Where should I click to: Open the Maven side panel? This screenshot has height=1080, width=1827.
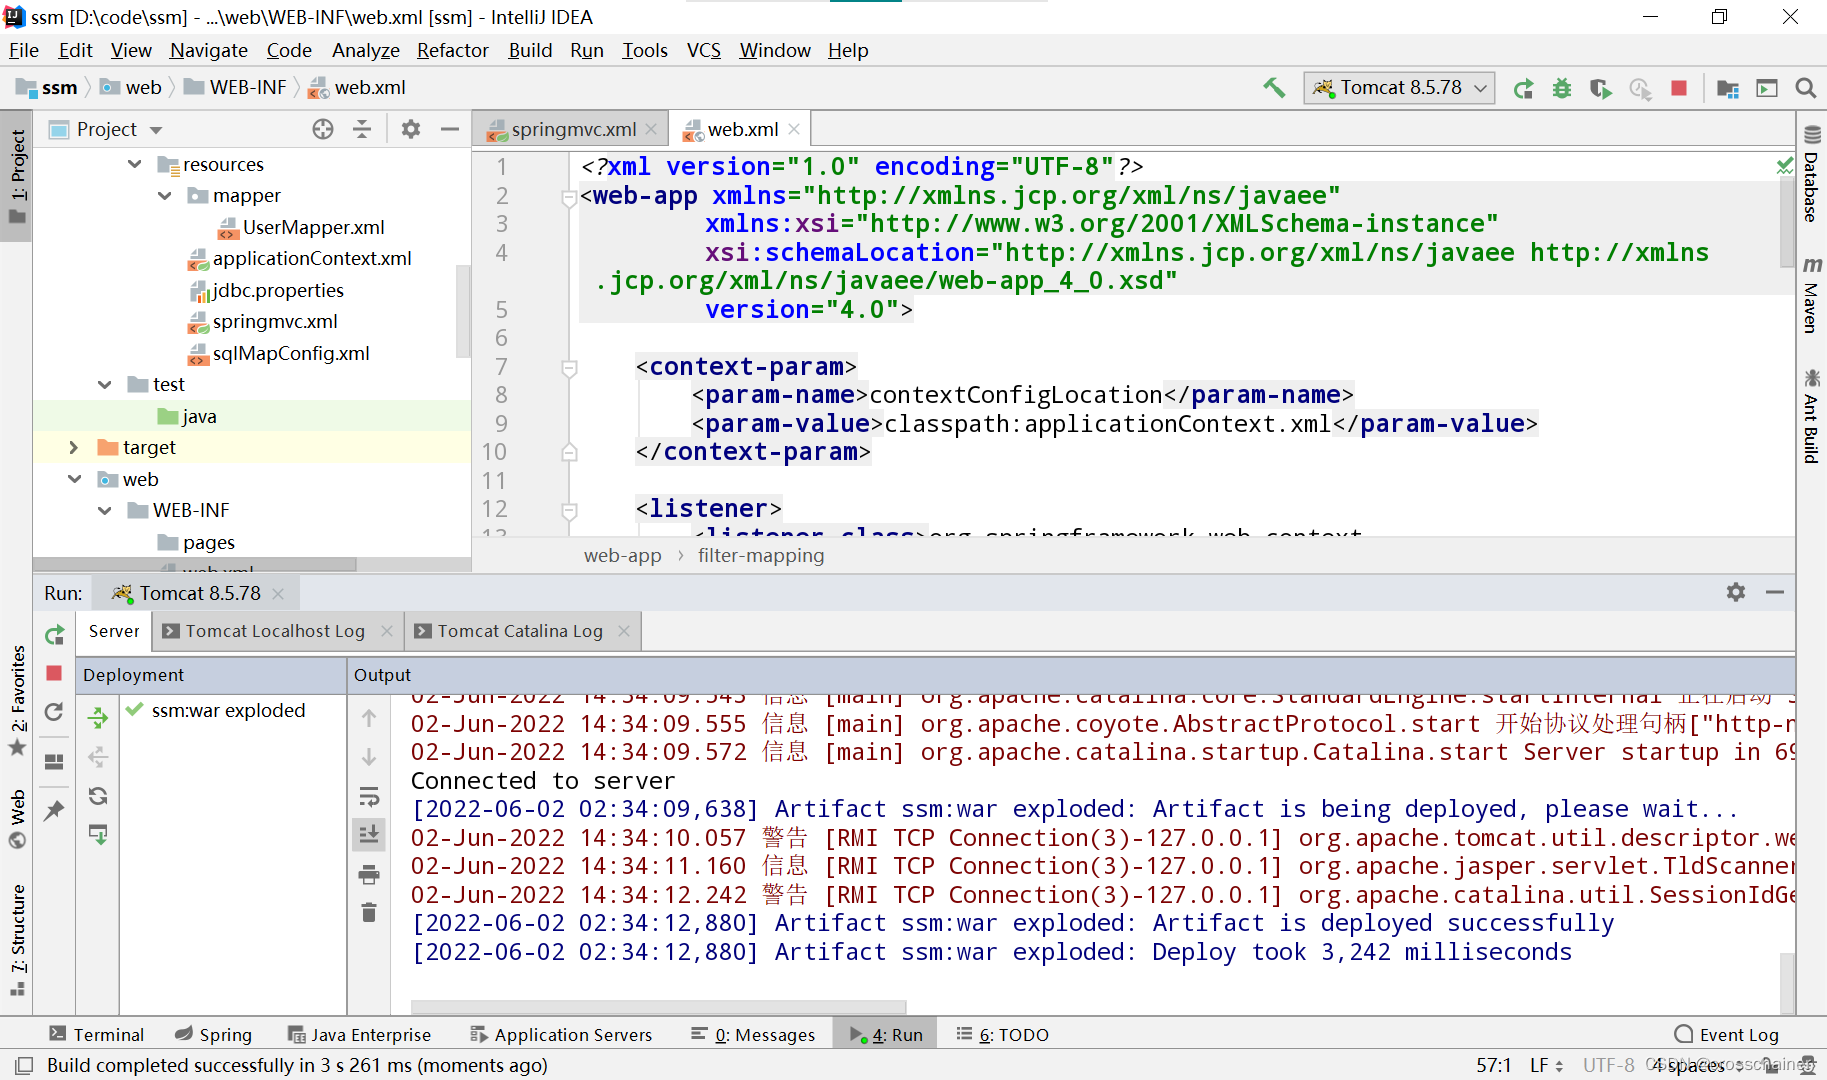1812,296
